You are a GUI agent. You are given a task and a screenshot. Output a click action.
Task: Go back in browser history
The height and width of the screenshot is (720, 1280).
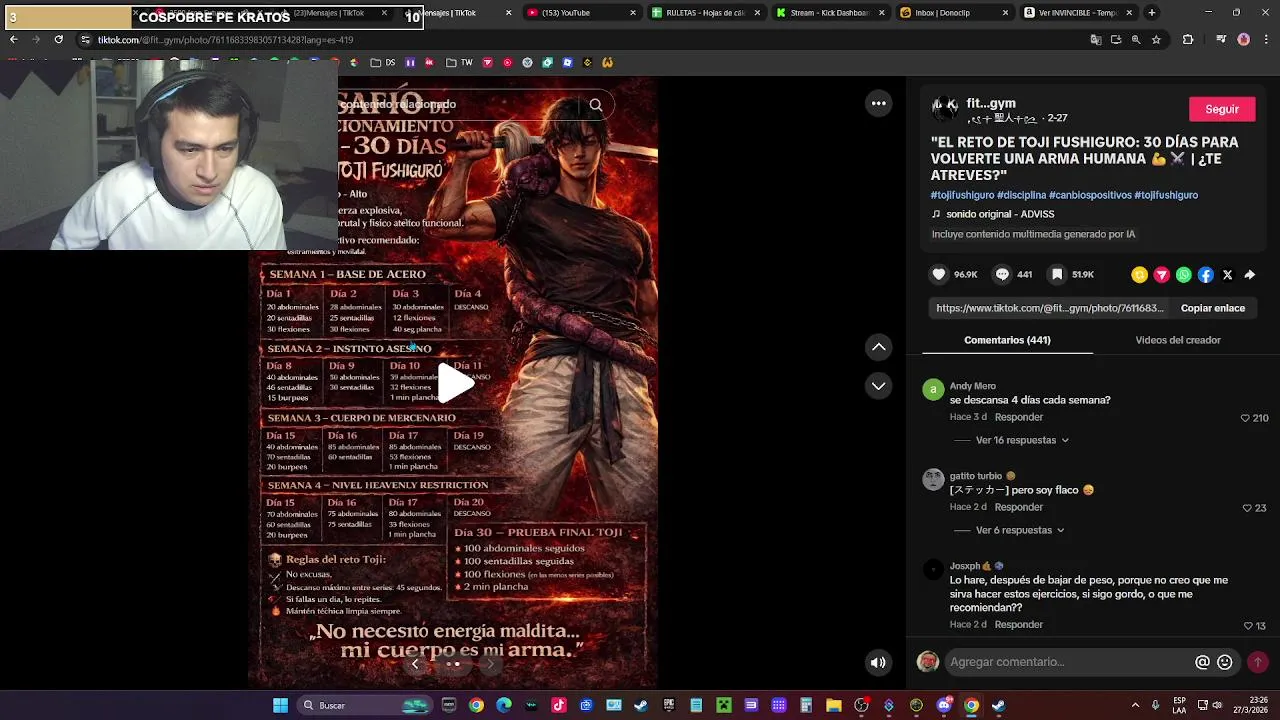coord(13,40)
